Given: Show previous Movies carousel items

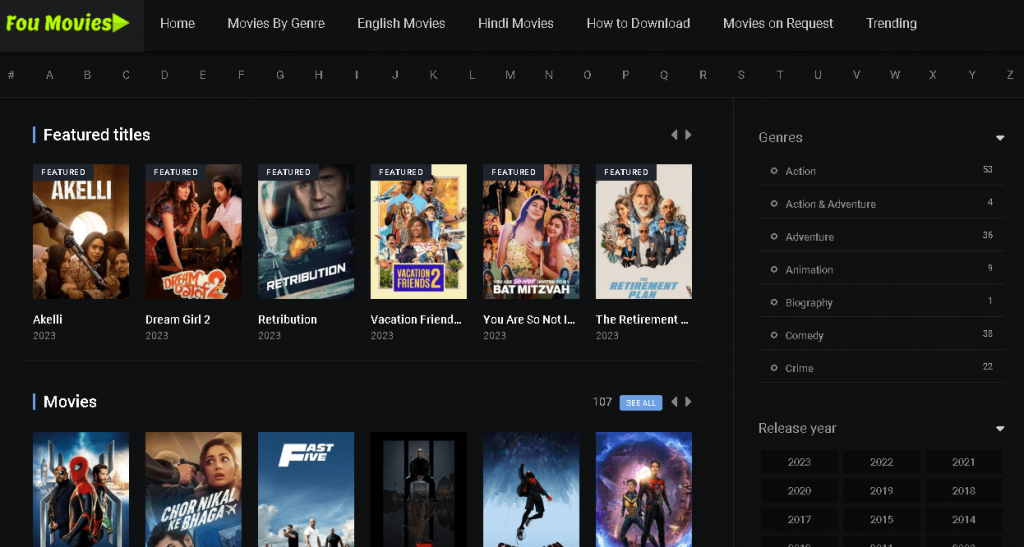Looking at the screenshot, I should point(674,402).
